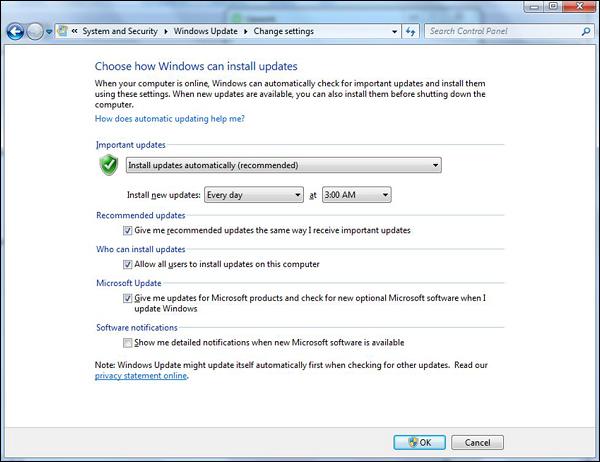Close the Change settings window
Viewport: 600px width, 462px height.
(579, 7)
